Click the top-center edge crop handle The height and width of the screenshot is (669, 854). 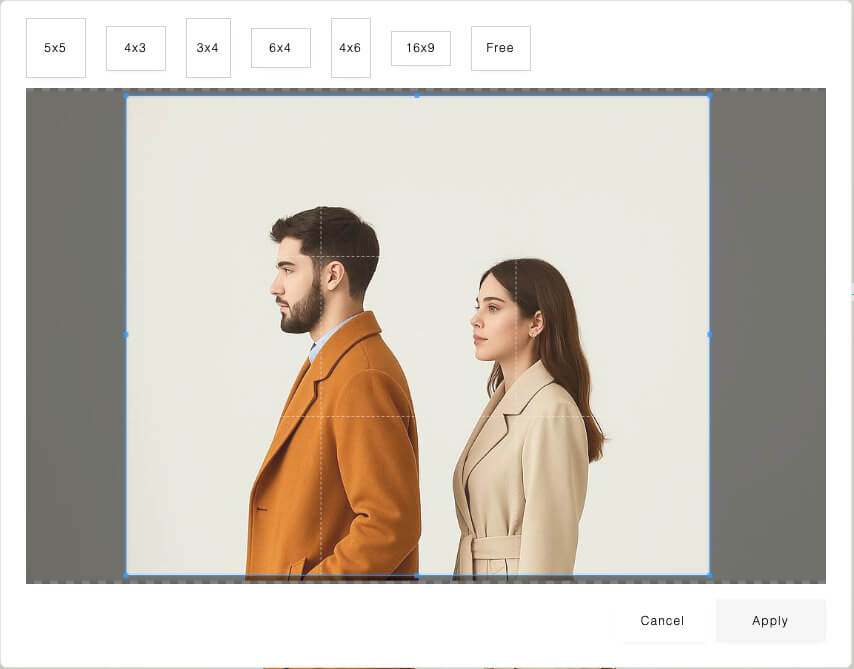[x=417, y=96]
